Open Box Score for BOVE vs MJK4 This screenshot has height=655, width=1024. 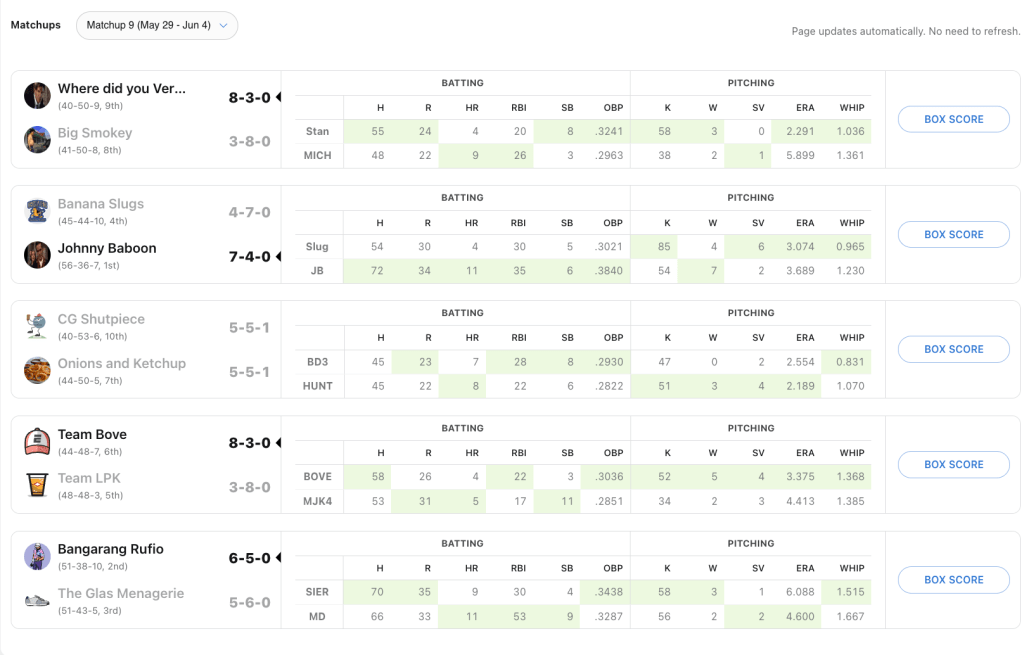click(953, 464)
